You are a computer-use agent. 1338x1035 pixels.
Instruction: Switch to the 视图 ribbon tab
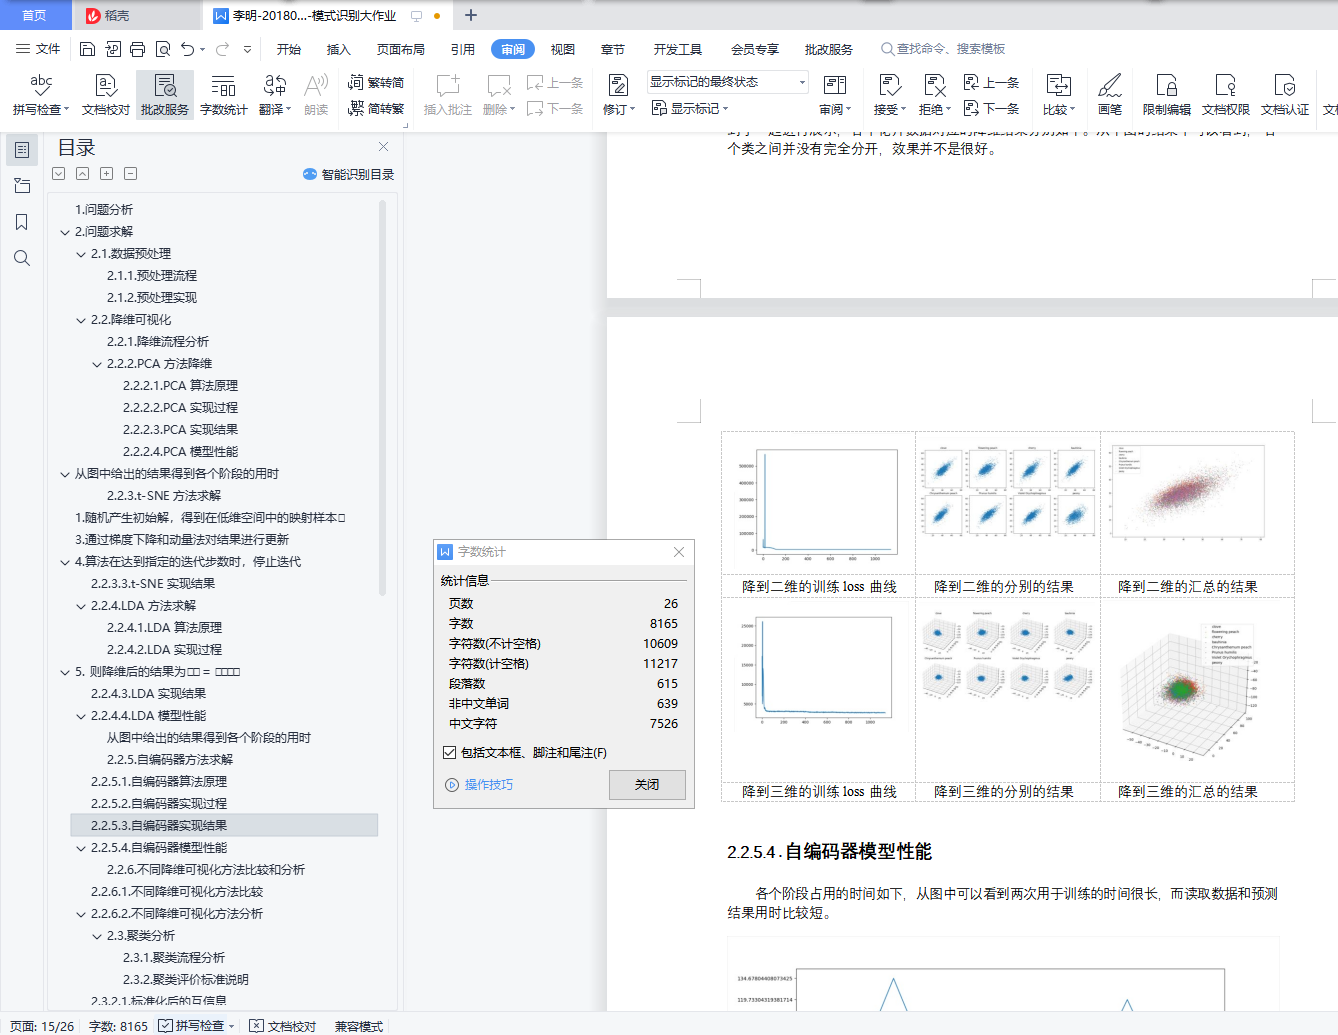tap(563, 49)
